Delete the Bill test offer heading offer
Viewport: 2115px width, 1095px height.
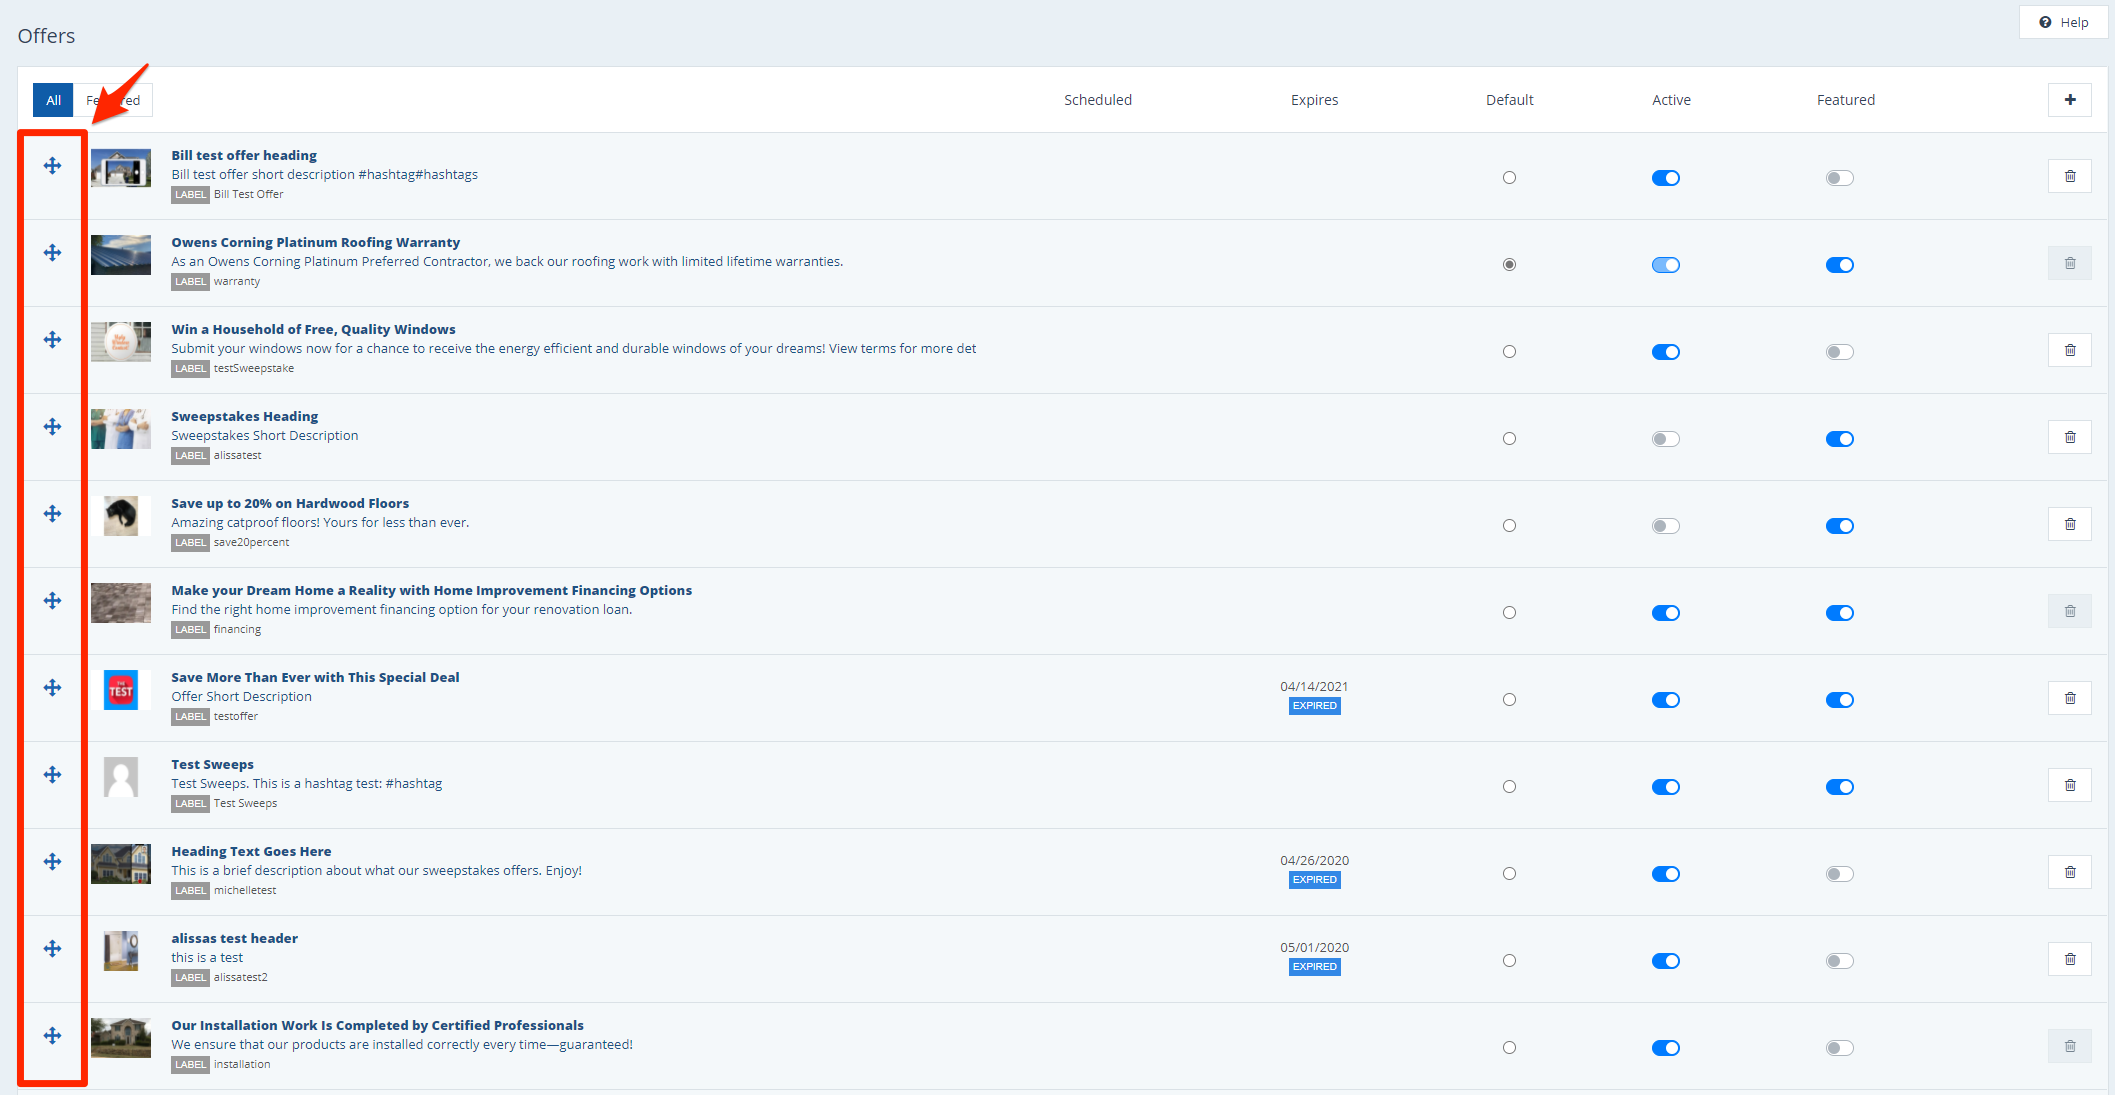tap(2069, 177)
